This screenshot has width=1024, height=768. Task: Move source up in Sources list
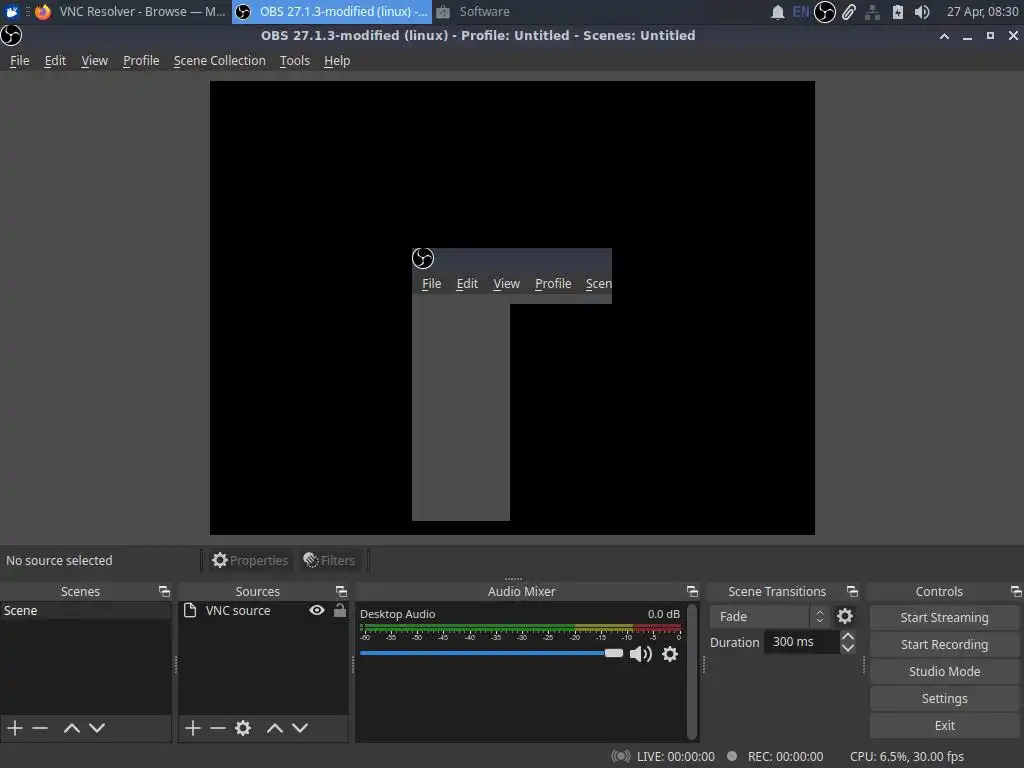[x=275, y=728]
